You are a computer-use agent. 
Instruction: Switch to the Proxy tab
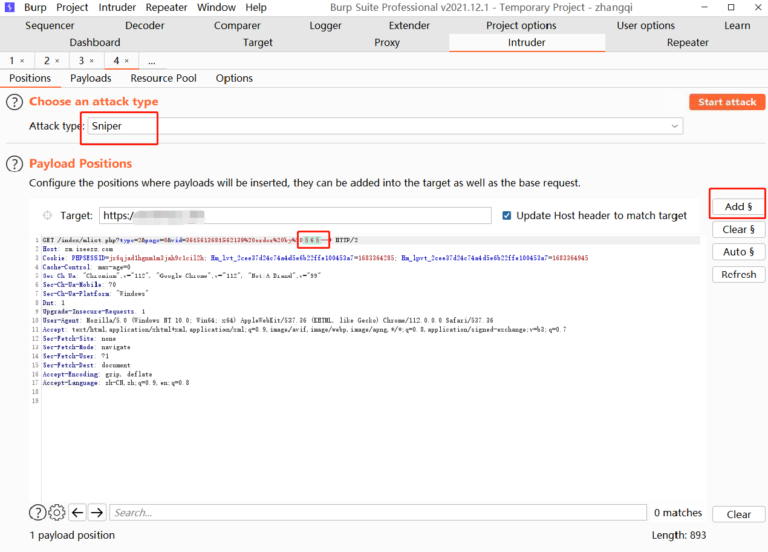(387, 43)
